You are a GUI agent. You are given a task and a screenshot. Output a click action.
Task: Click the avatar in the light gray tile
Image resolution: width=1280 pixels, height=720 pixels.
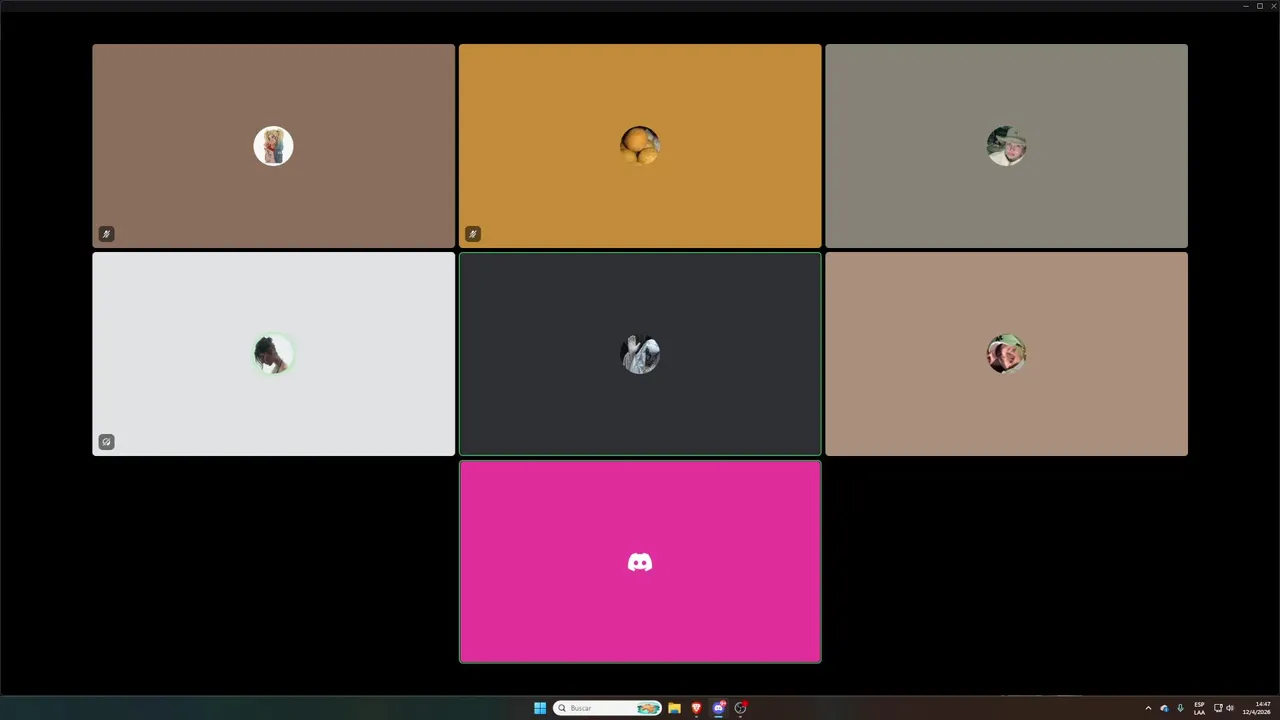(273, 354)
